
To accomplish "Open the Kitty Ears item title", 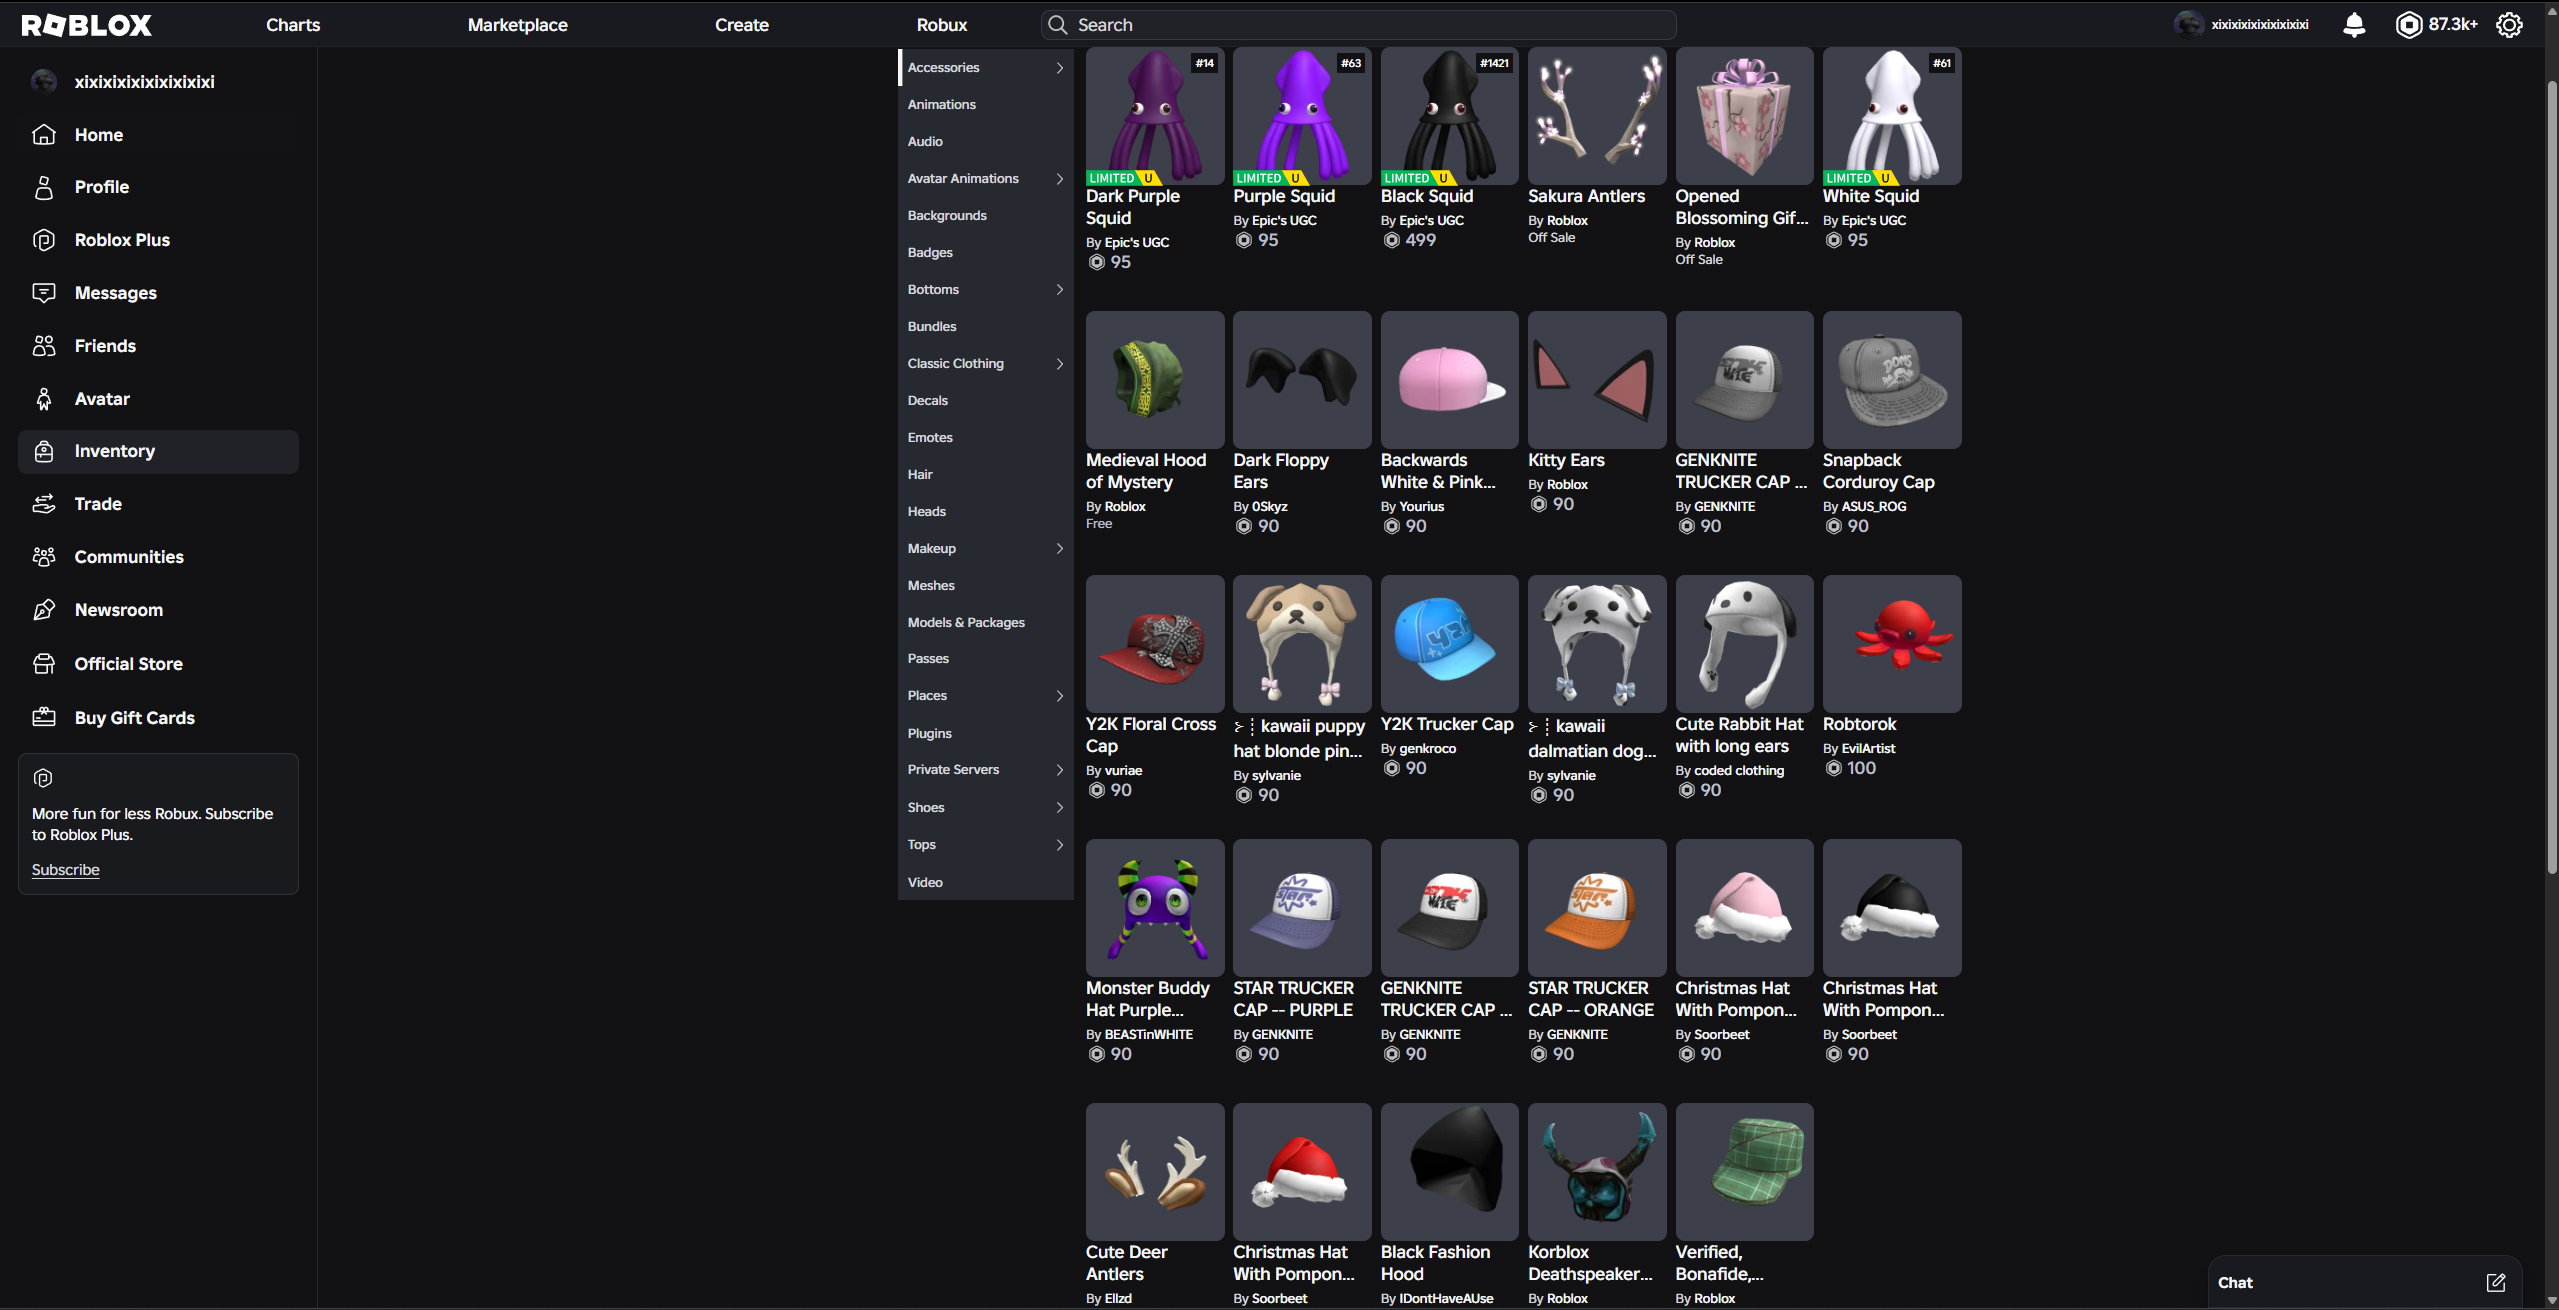I will pyautogui.click(x=1566, y=460).
